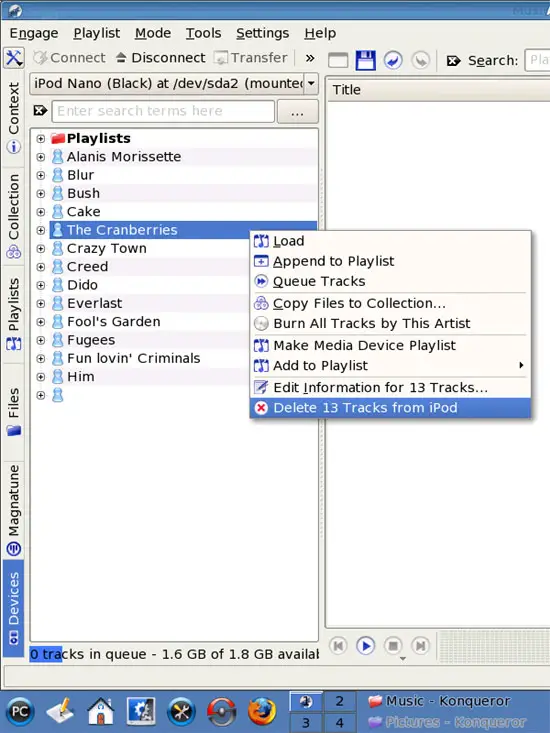Choose Append to Playlist menu entry
The width and height of the screenshot is (550, 733).
pos(391,261)
